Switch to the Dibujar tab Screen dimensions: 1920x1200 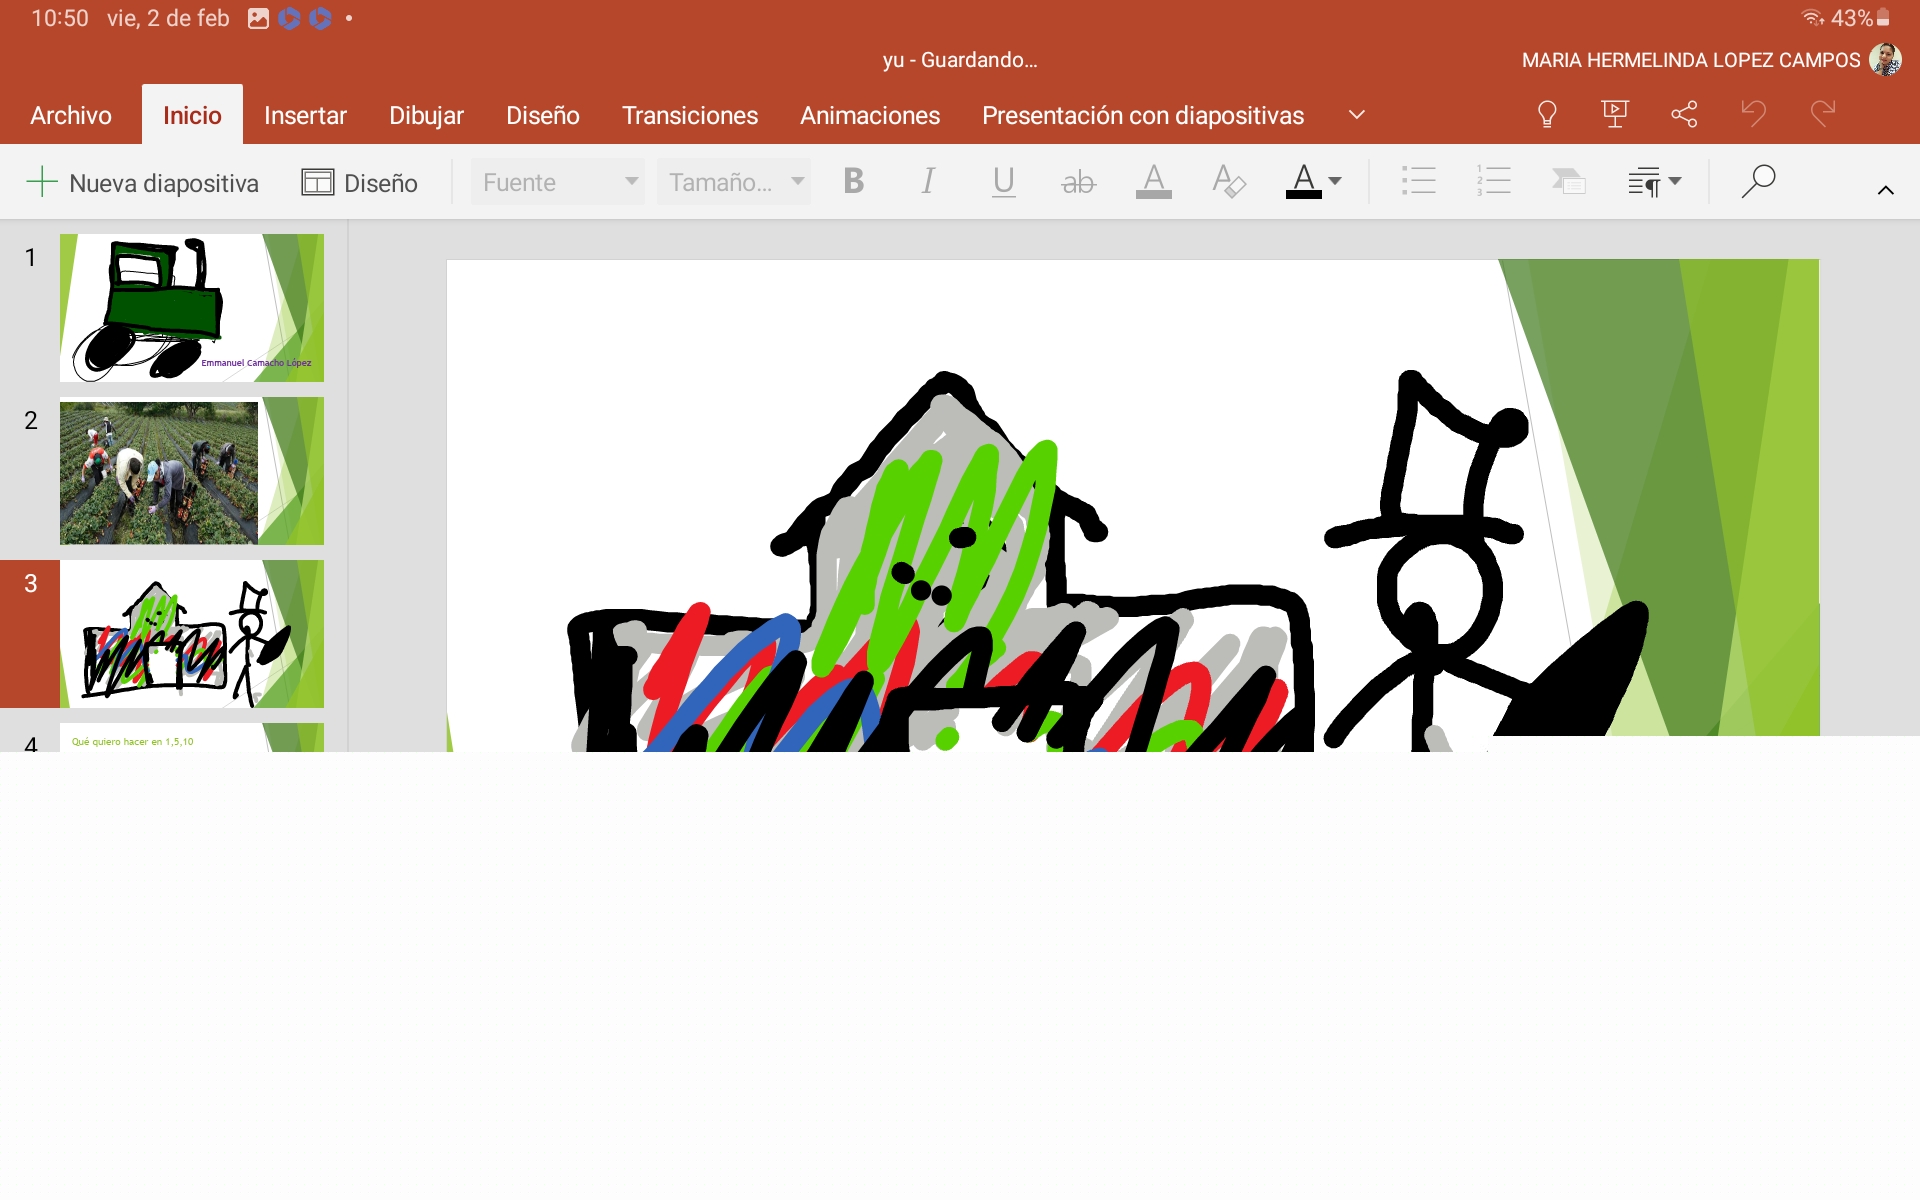[x=426, y=116]
